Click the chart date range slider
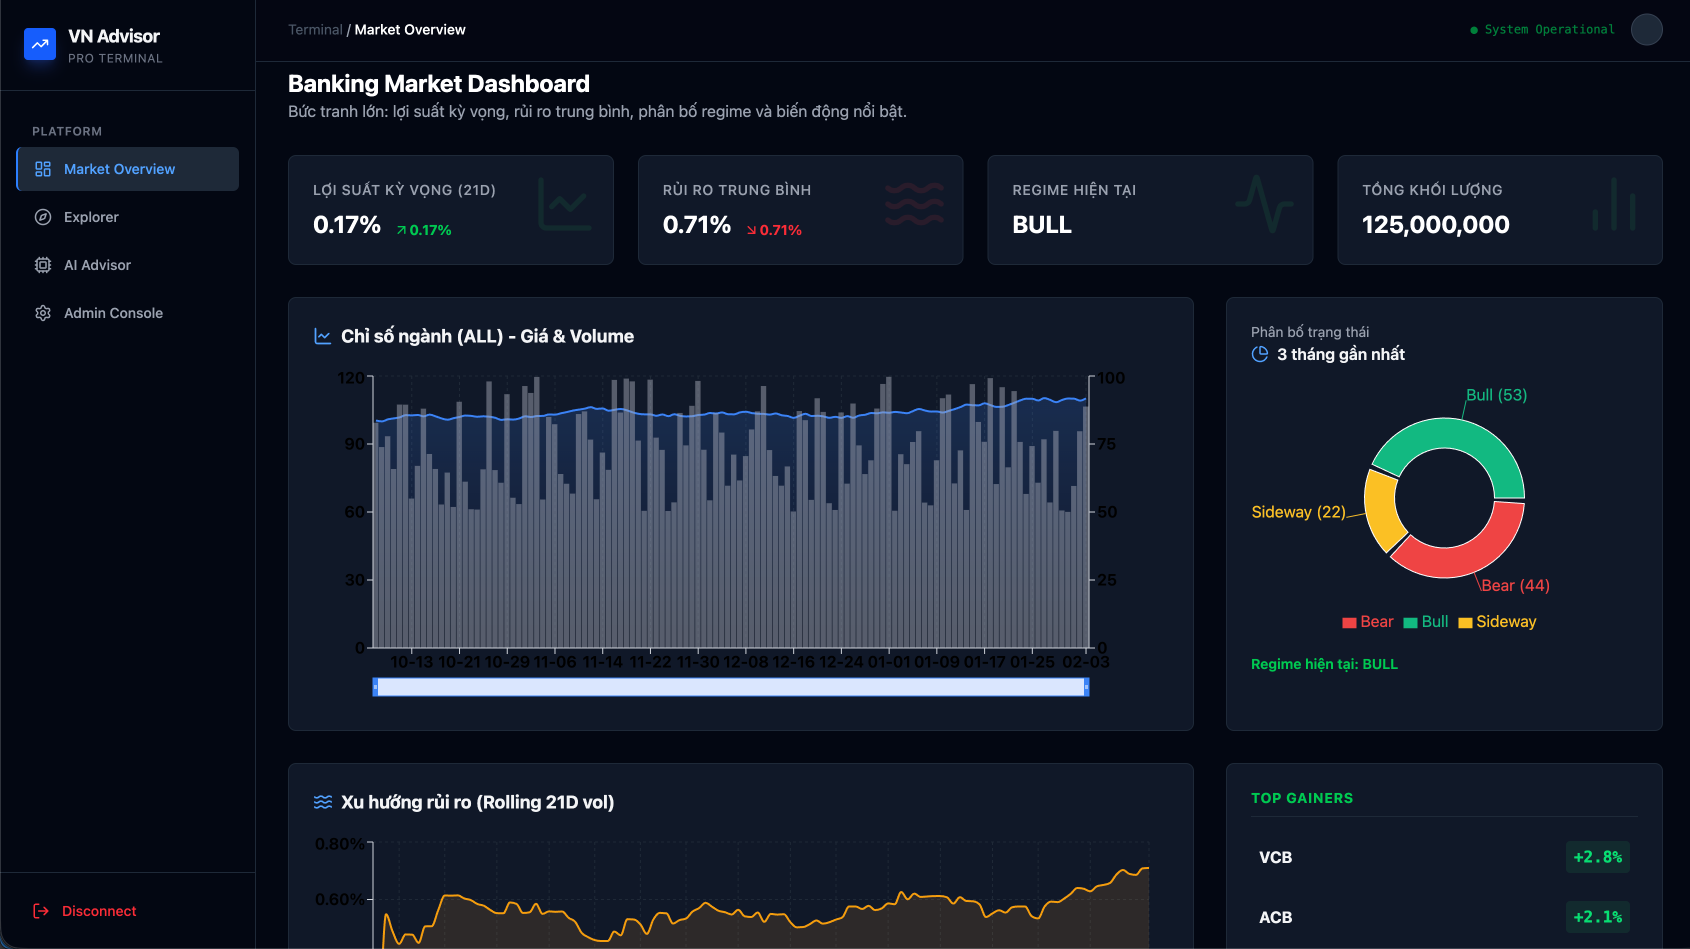1690x949 pixels. 731,687
